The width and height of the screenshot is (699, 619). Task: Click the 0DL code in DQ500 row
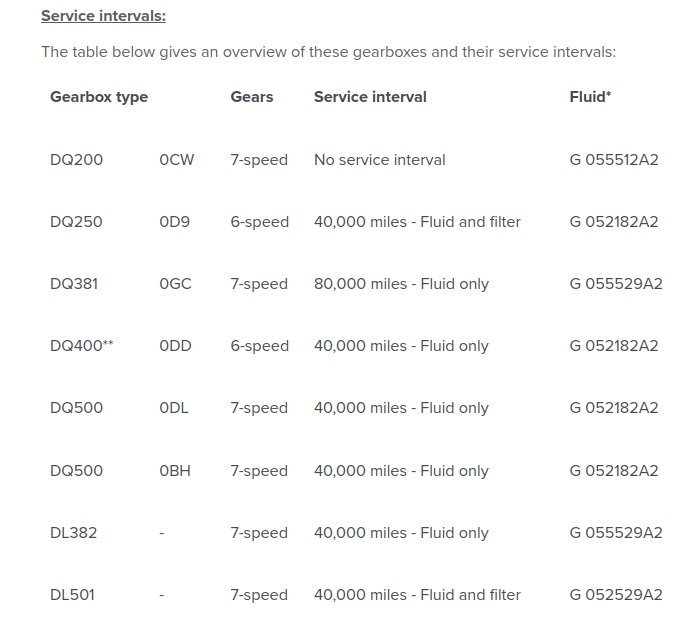click(173, 407)
